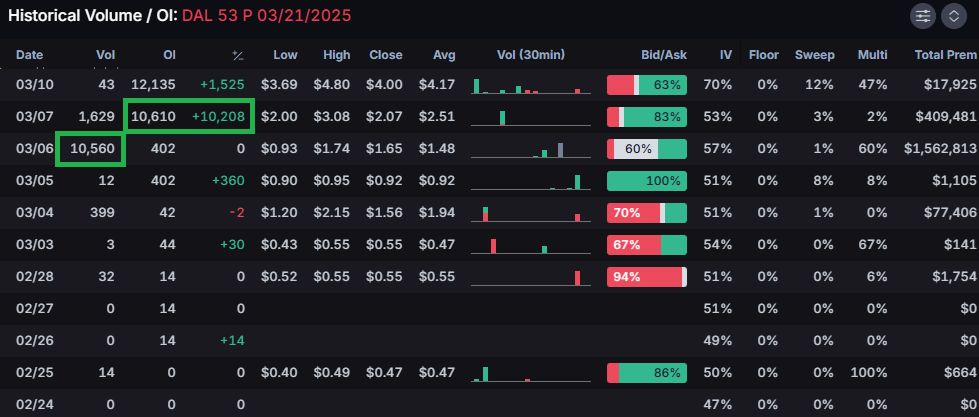979x417 pixels.
Task: Click the 03/05 30-minute volume mini chart
Action: pos(531,182)
